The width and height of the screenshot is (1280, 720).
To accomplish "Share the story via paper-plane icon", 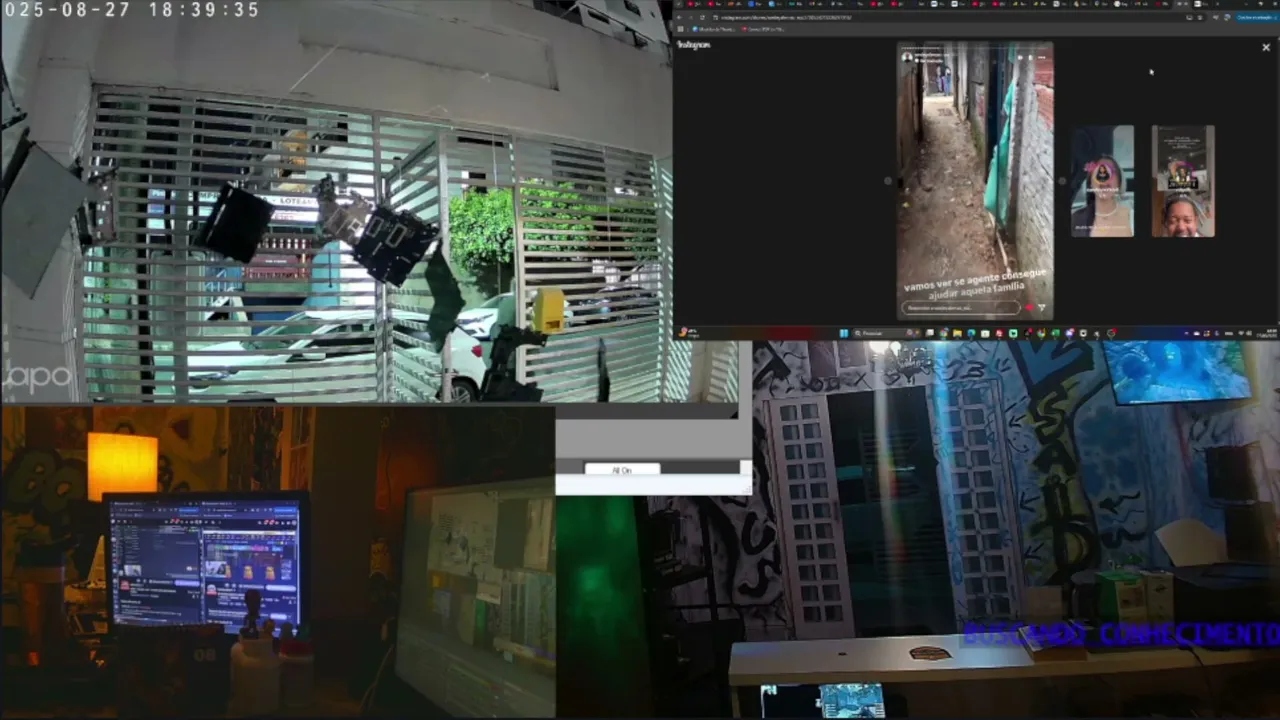I will [x=1042, y=307].
